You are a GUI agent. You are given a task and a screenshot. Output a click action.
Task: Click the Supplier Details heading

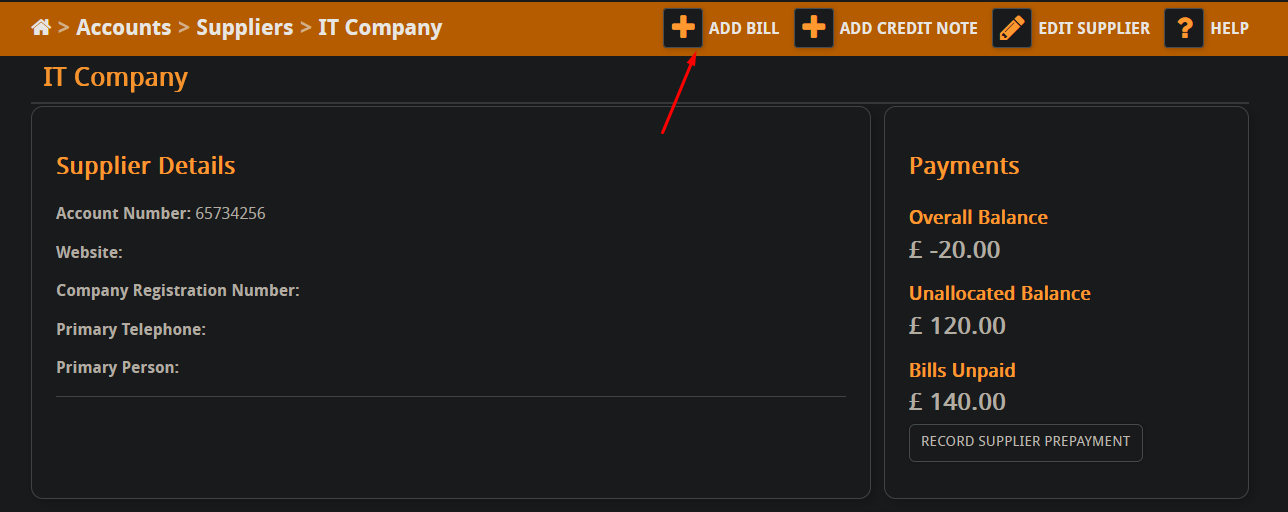tap(146, 166)
